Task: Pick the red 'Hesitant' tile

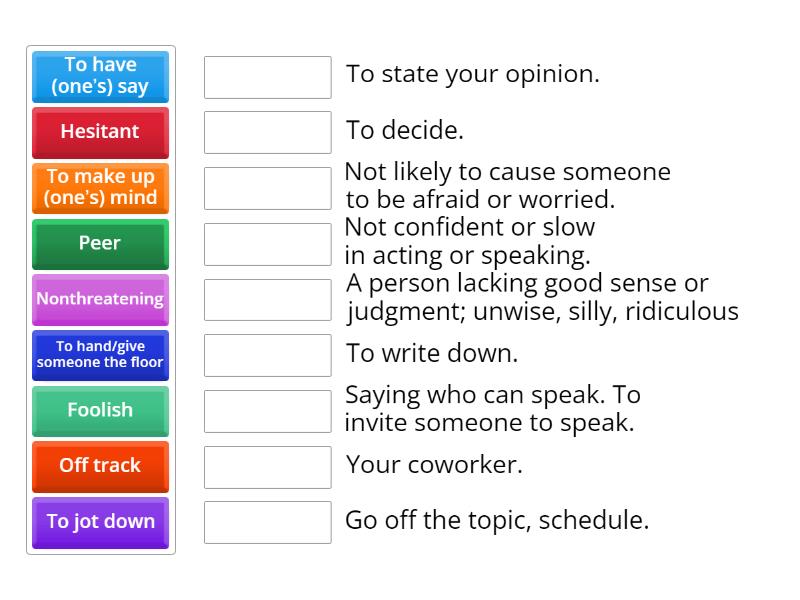Action: pos(100,132)
